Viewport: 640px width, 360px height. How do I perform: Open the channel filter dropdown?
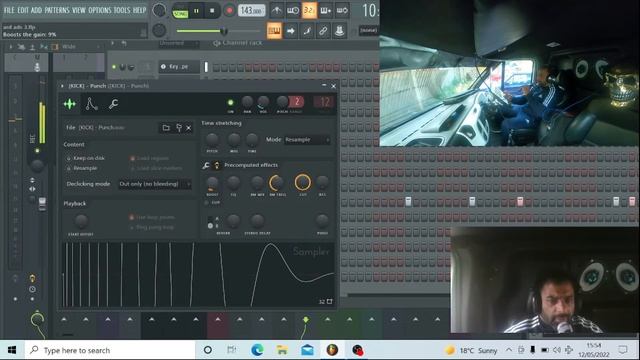point(179,43)
